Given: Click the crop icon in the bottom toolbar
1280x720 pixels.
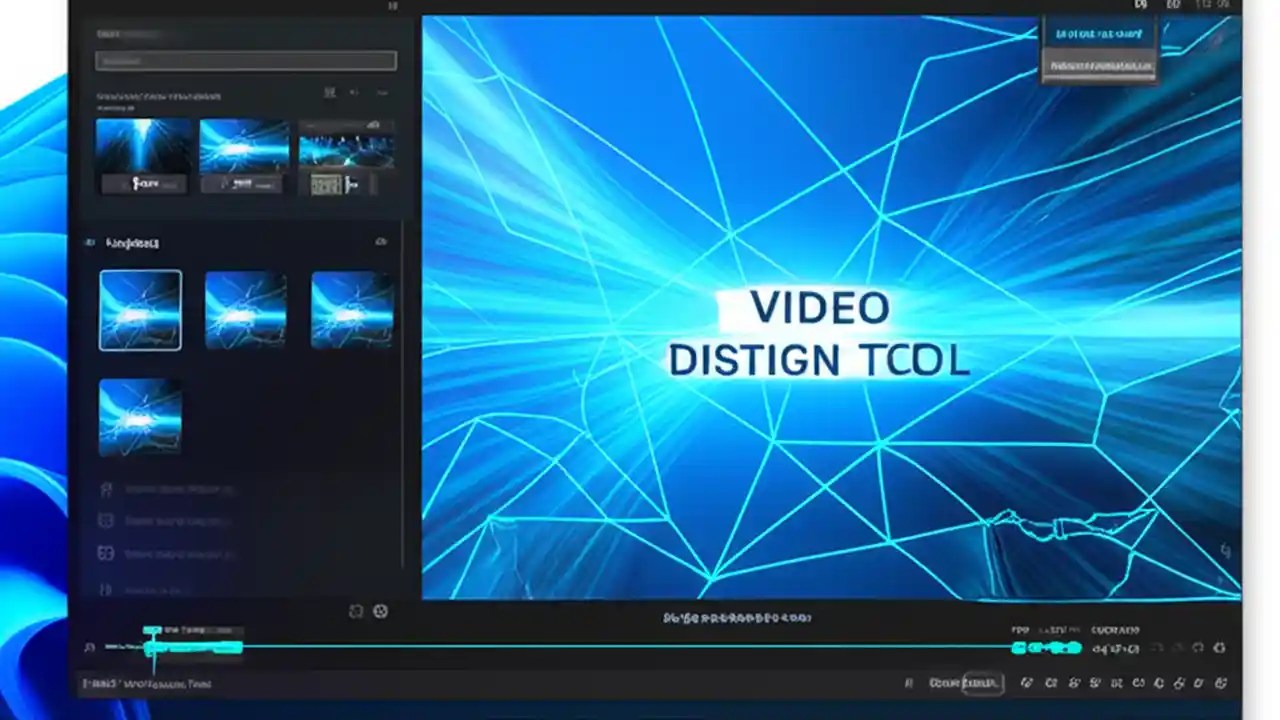Looking at the screenshot, I should [1051, 683].
